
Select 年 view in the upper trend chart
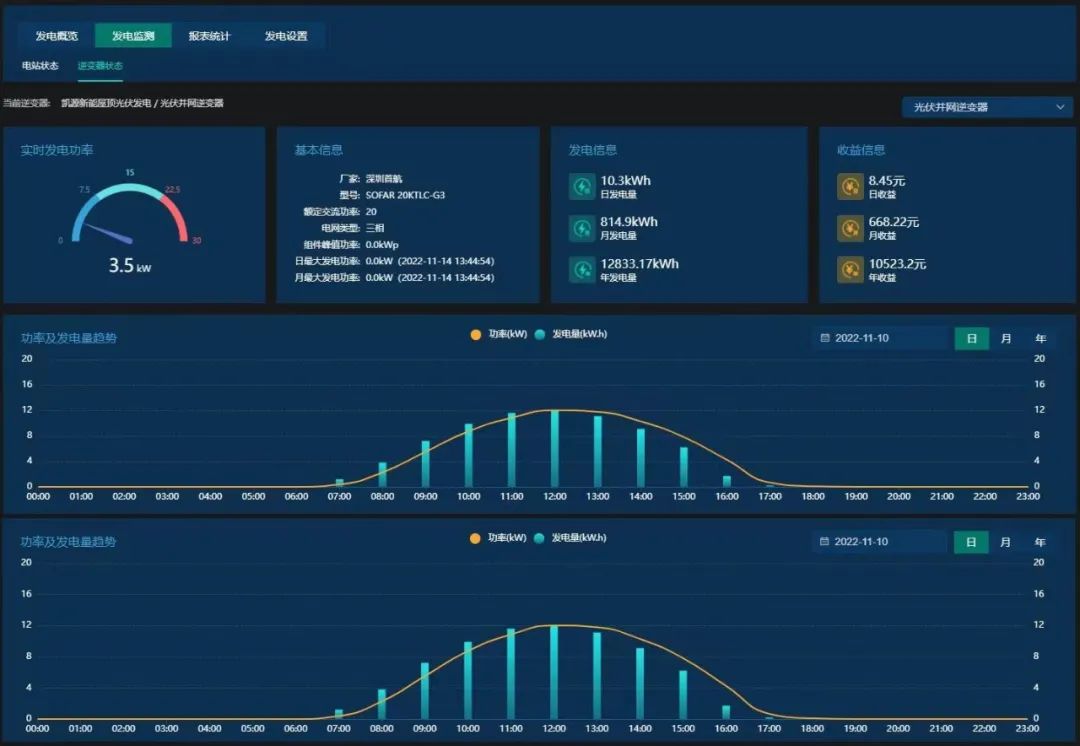tap(1040, 338)
